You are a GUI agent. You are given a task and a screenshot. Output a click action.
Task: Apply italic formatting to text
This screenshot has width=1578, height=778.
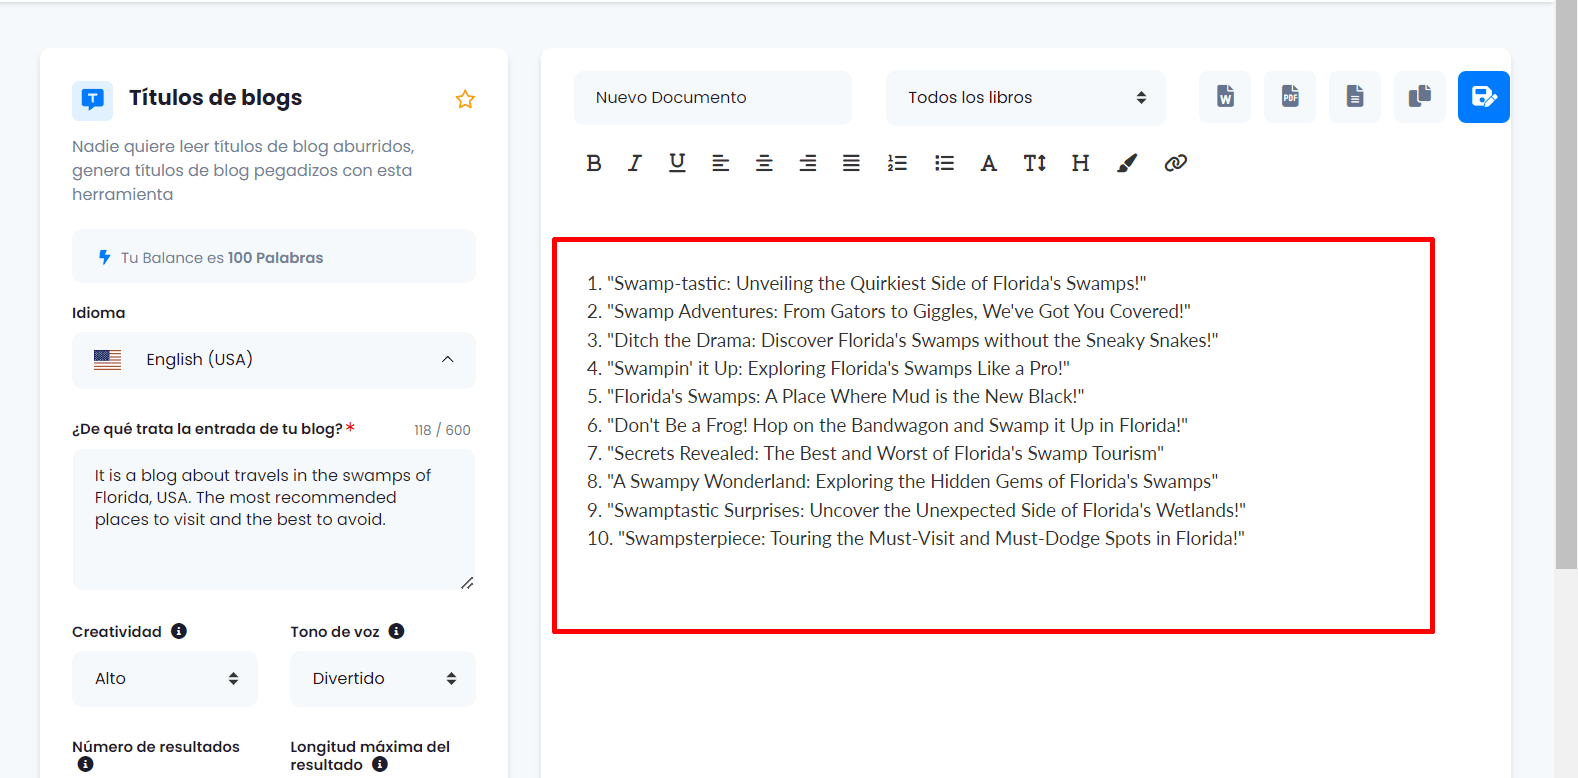pos(635,163)
